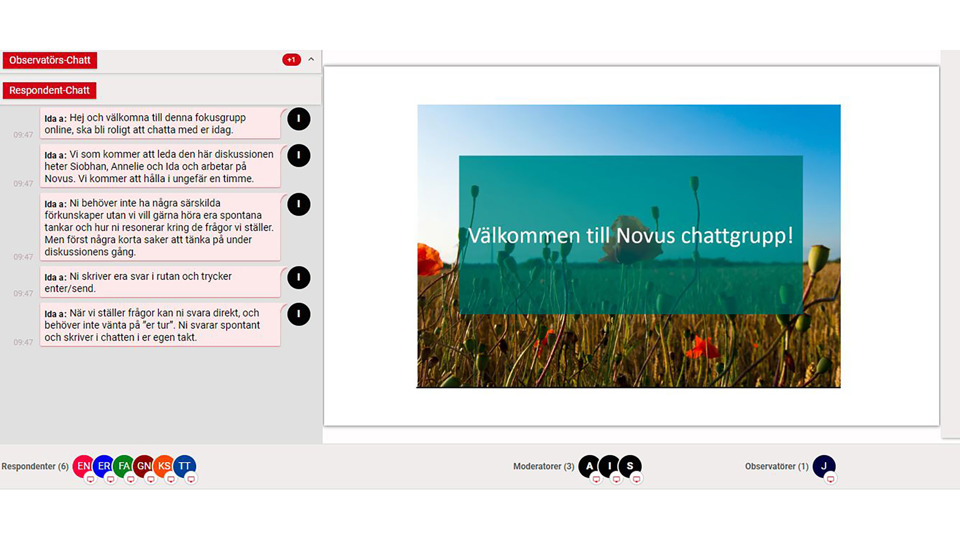
Task: Click avatar beside 'Hej och välkomna' message
Action: [x=299, y=119]
